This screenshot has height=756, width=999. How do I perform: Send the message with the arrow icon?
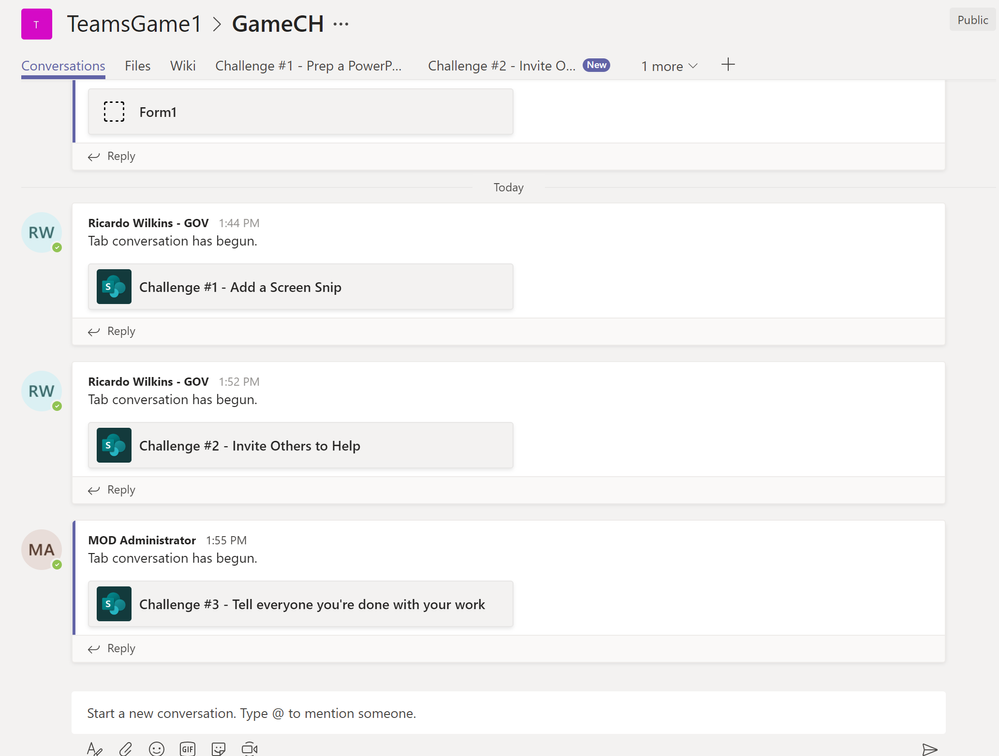(930, 749)
